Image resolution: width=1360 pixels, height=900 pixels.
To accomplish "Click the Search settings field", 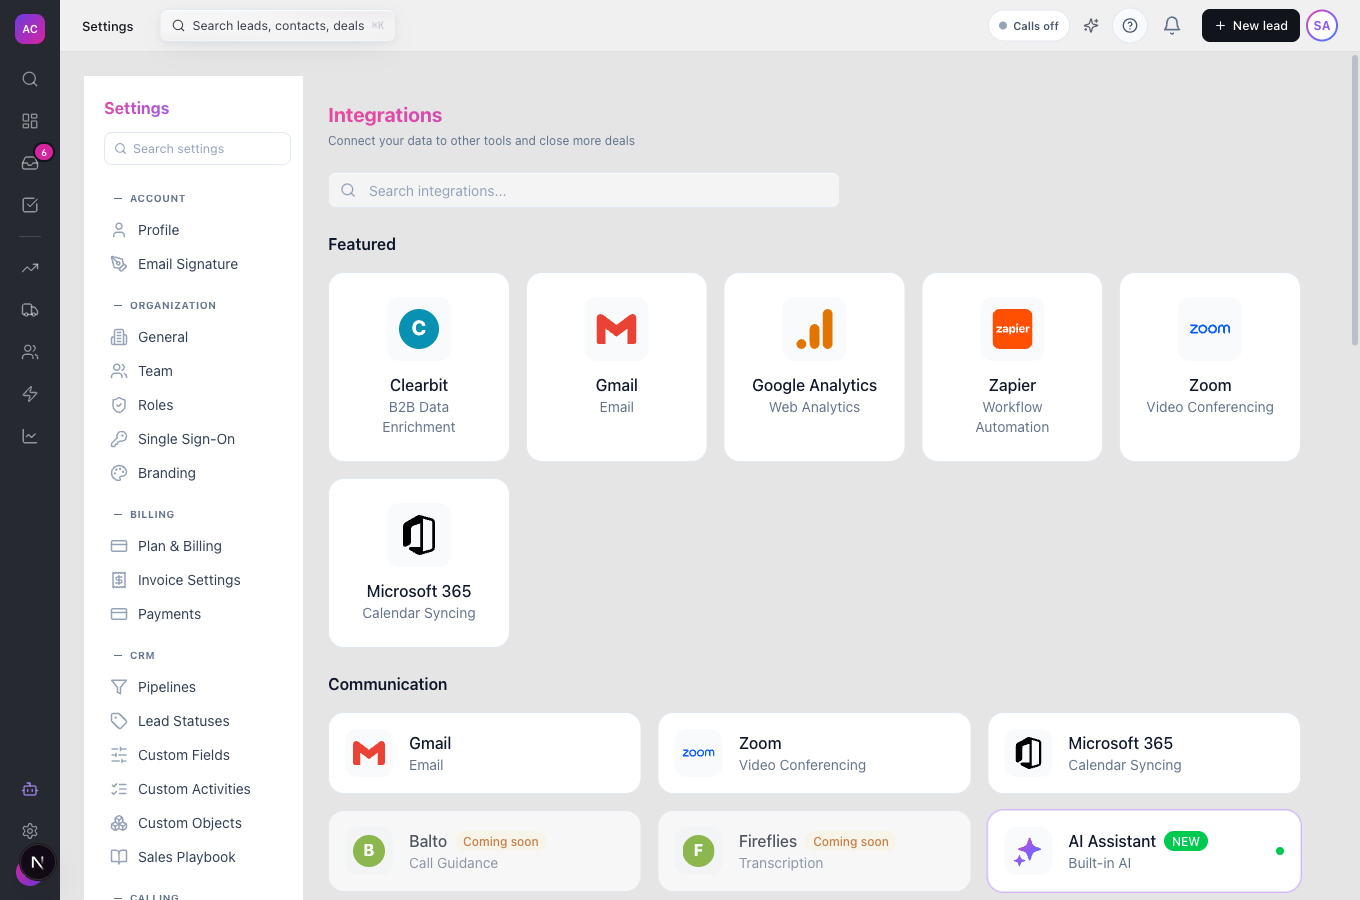I will point(197,148).
